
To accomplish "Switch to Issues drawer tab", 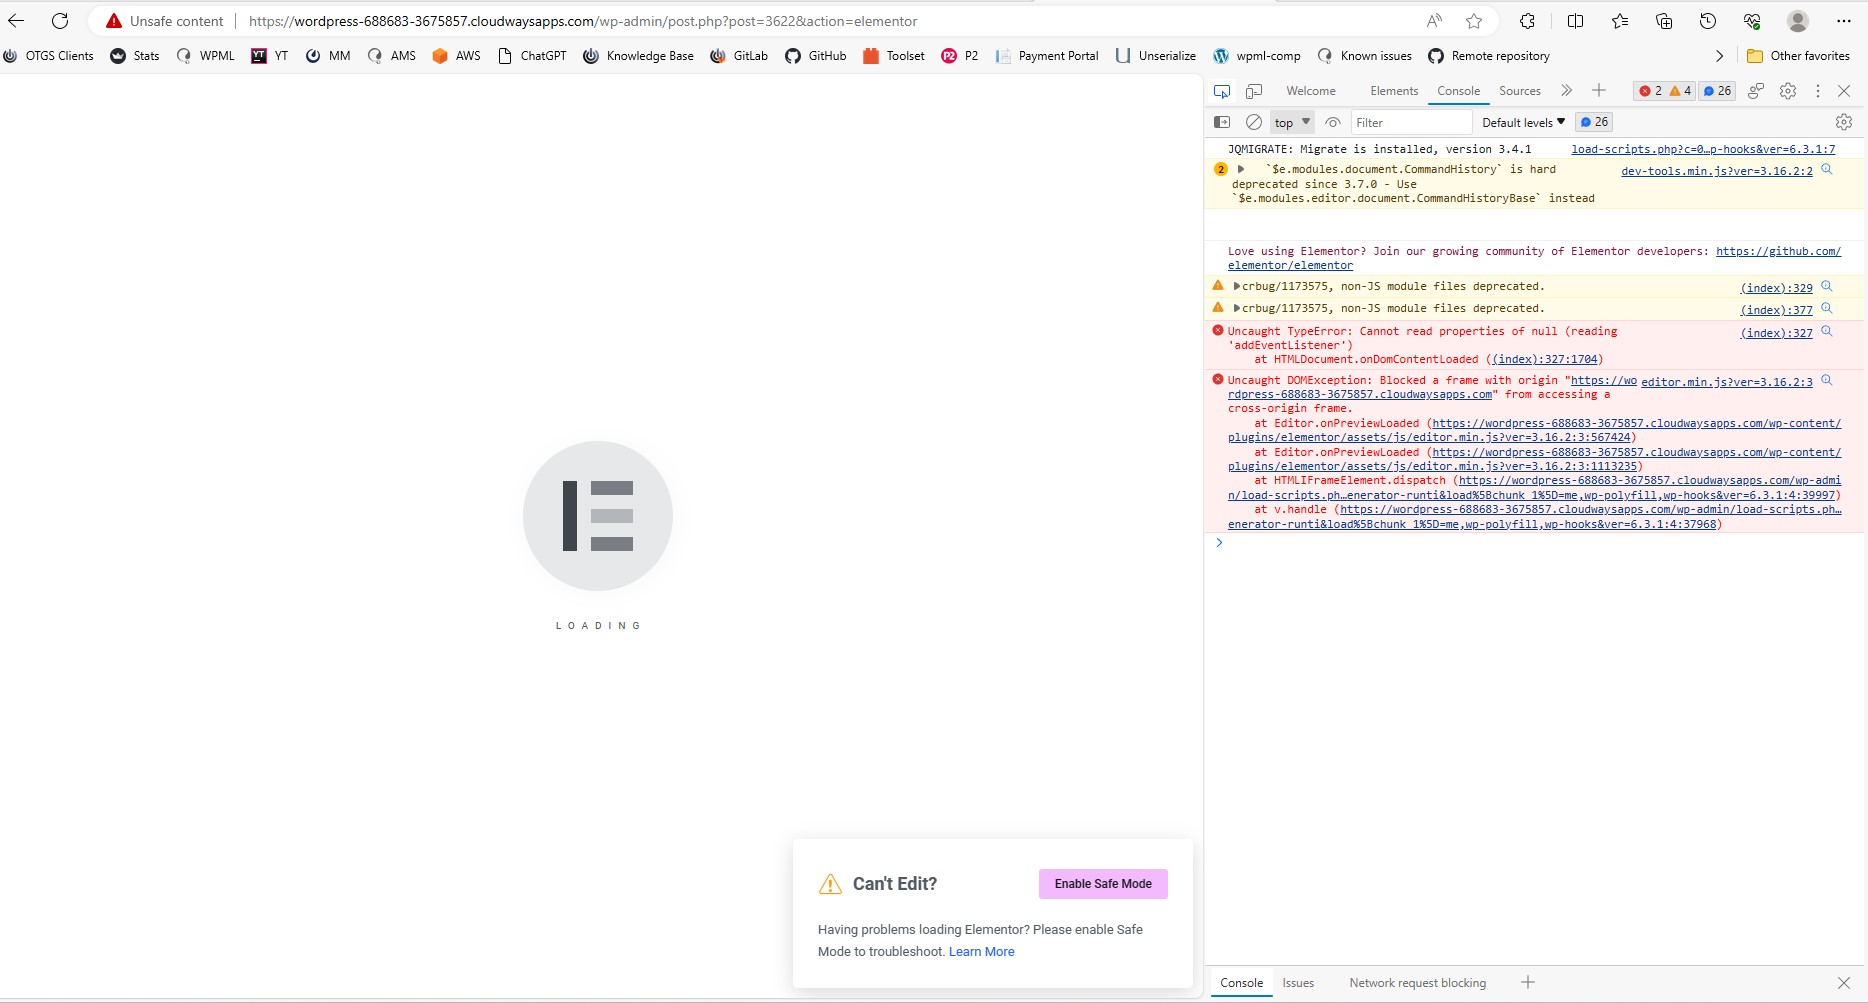I will click(x=1298, y=983).
